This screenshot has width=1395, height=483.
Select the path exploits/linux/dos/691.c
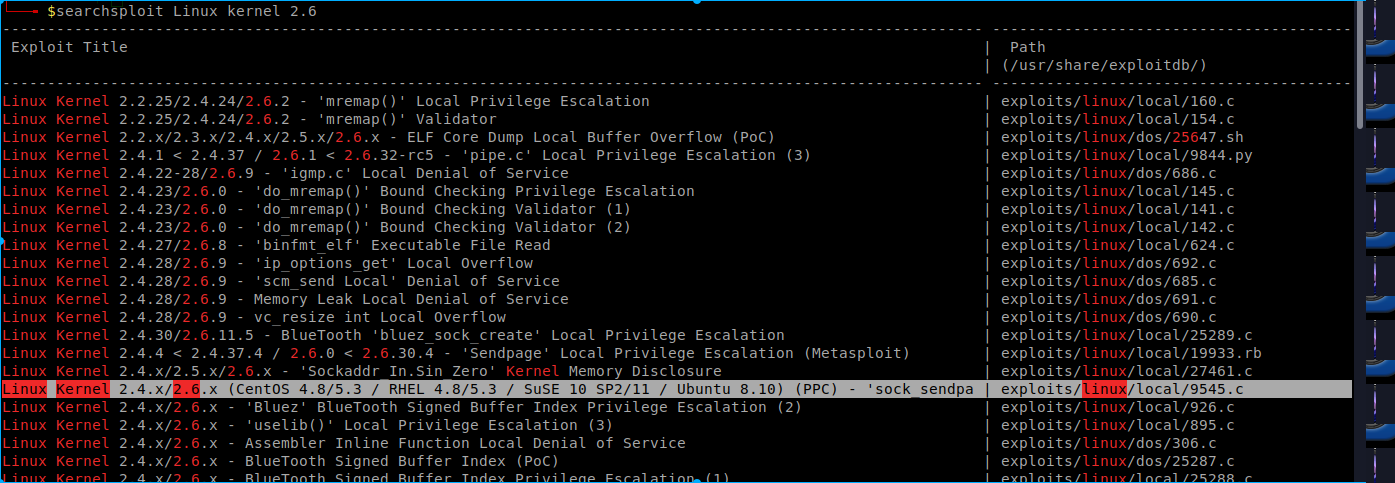(x=1109, y=299)
